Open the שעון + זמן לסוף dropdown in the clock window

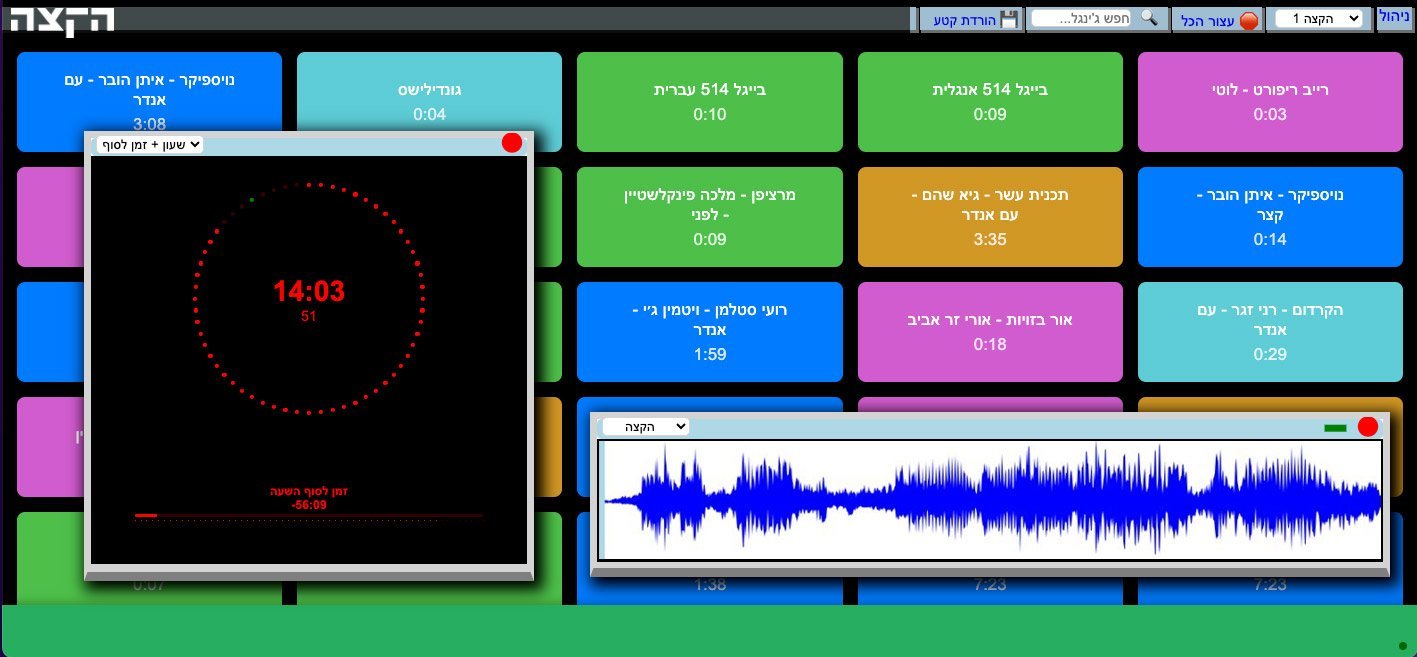click(x=150, y=144)
